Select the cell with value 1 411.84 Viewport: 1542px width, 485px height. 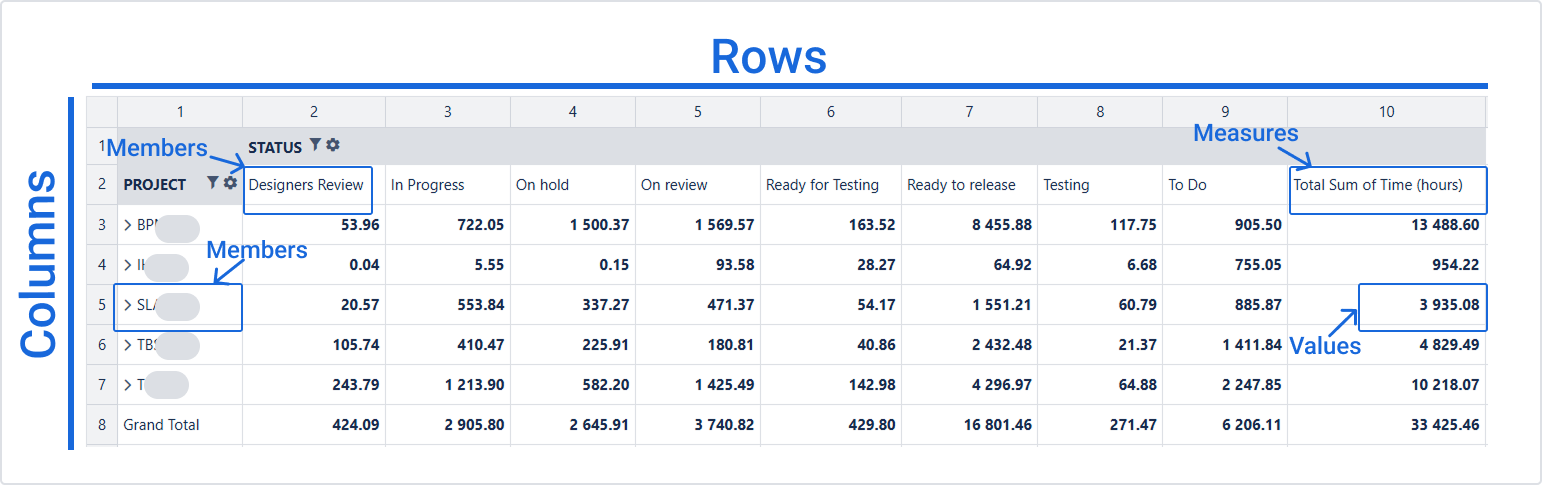pos(1225,345)
